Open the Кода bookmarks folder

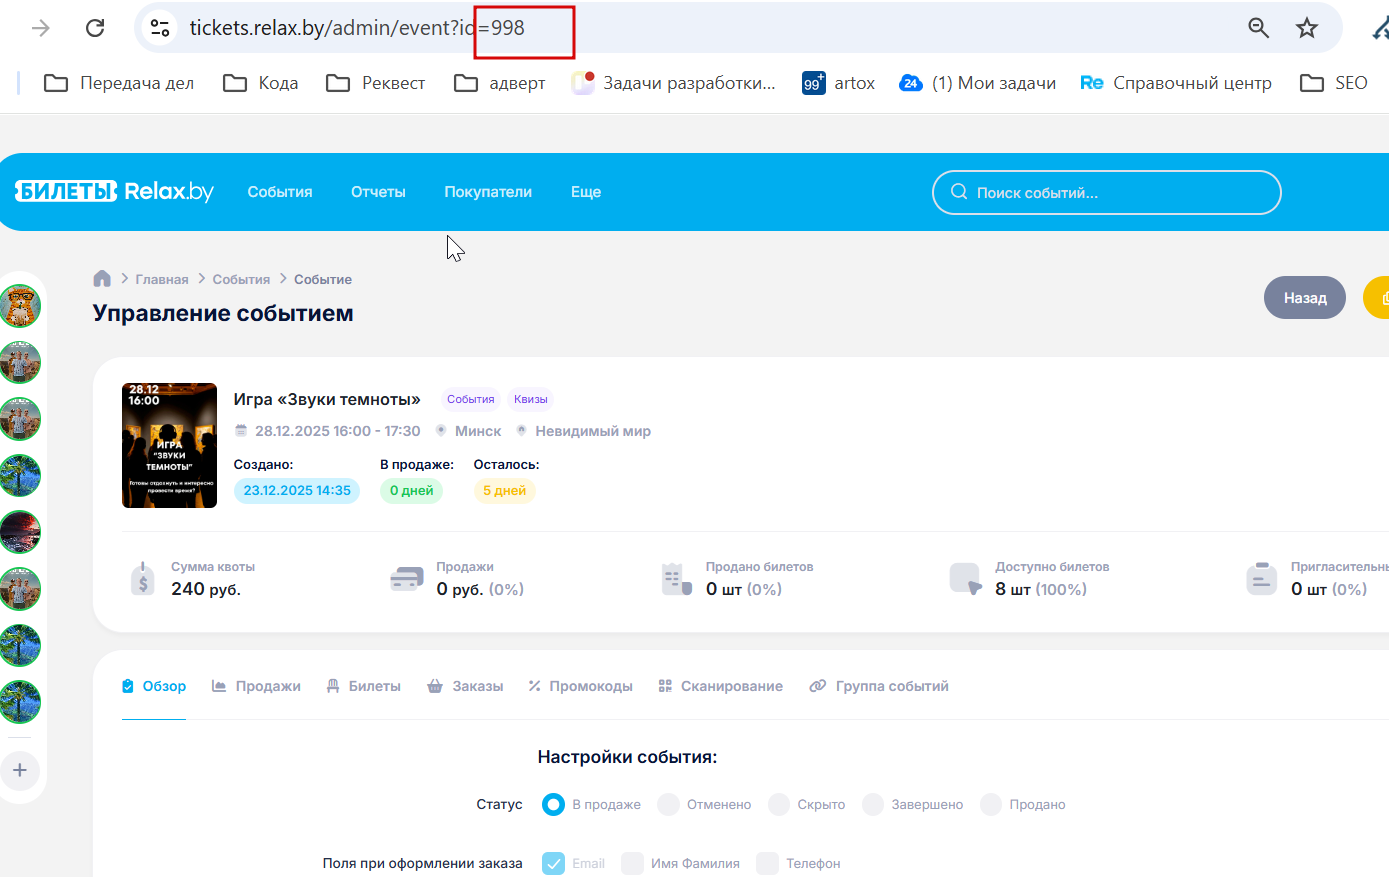pos(260,83)
